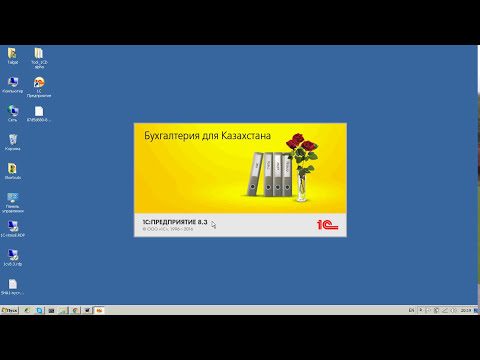Open the Пуск start button
The height and width of the screenshot is (360, 480).
[9, 310]
